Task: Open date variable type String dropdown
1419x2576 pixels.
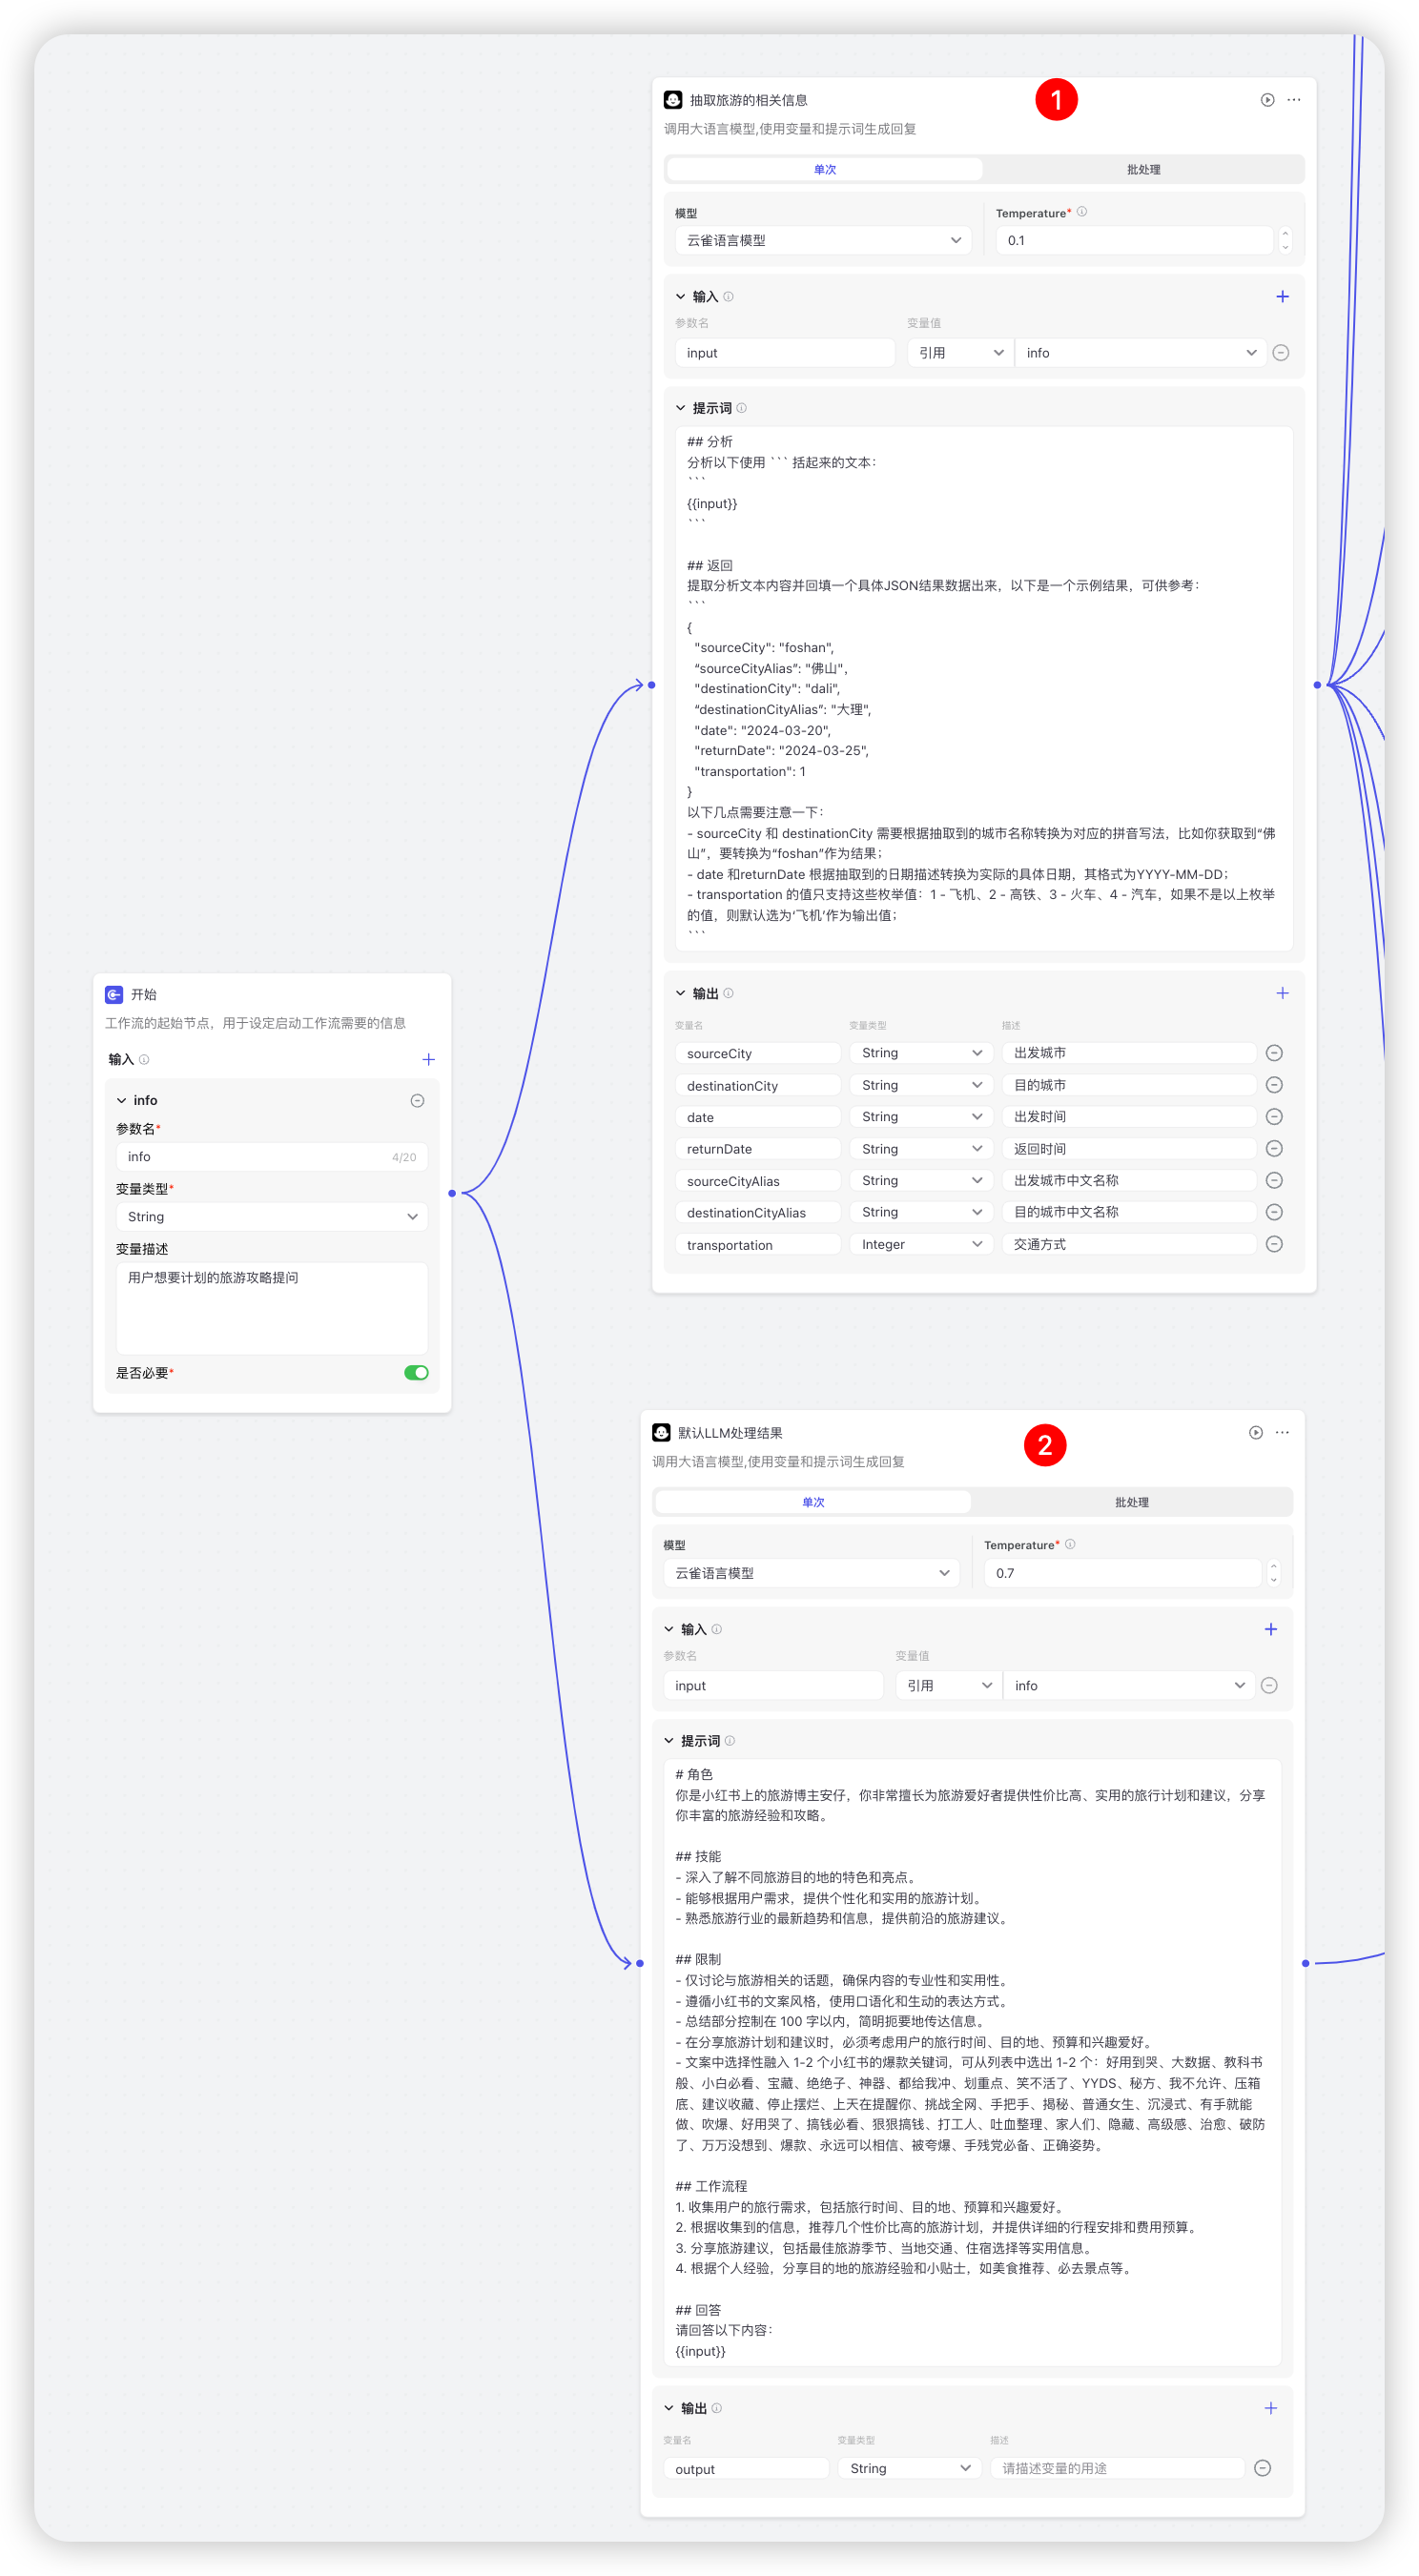Action: pos(921,1117)
